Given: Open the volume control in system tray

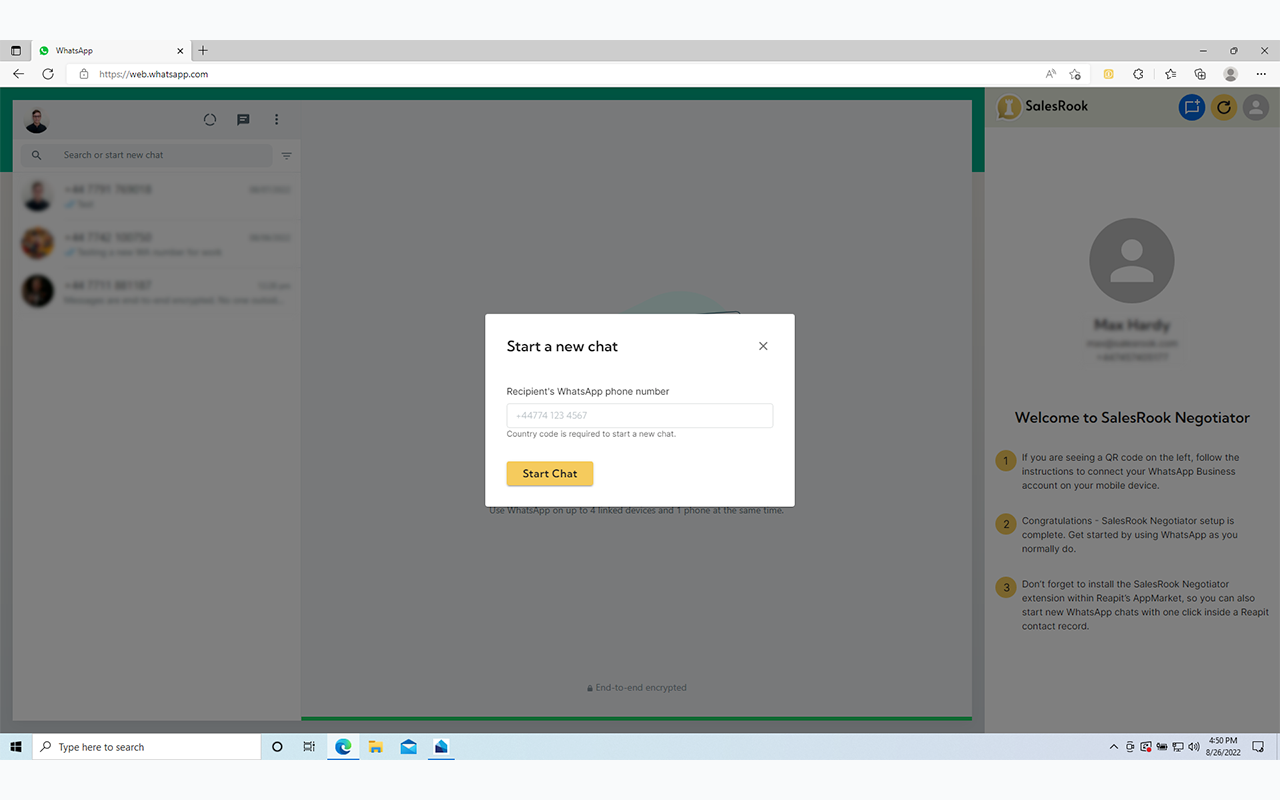Looking at the screenshot, I should coord(1194,747).
